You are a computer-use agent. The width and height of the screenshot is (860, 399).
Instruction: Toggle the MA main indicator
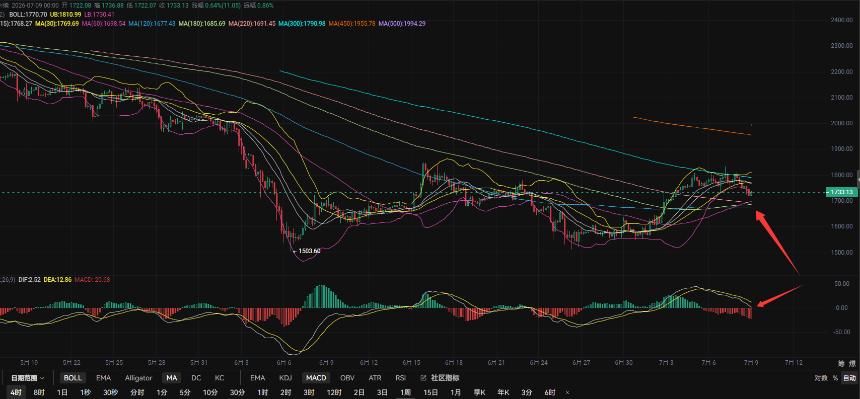pyautogui.click(x=172, y=378)
